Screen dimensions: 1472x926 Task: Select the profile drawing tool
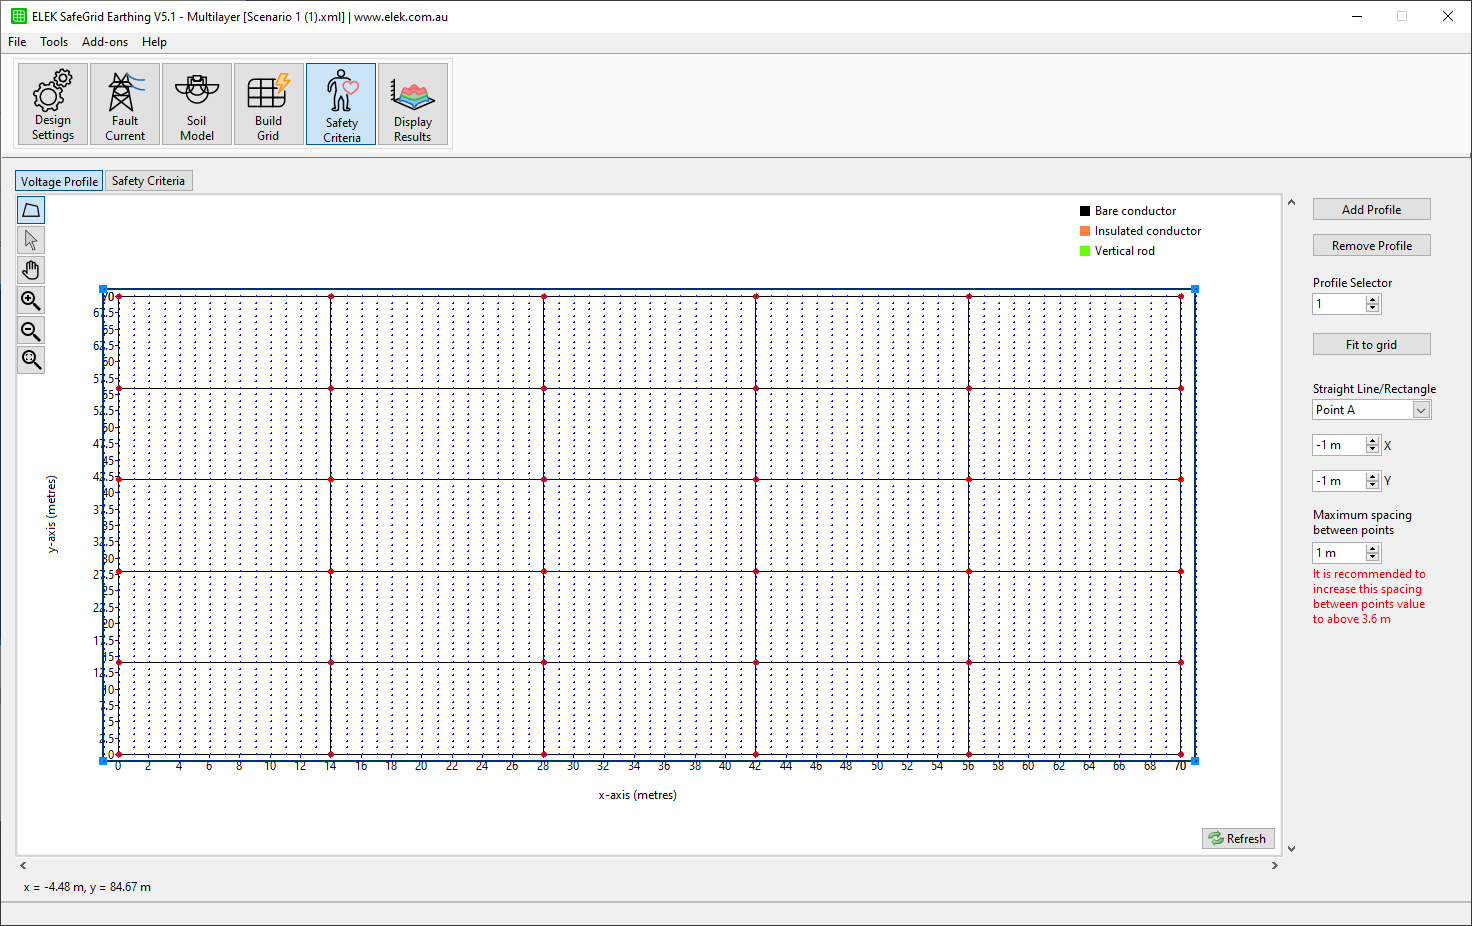coord(30,209)
